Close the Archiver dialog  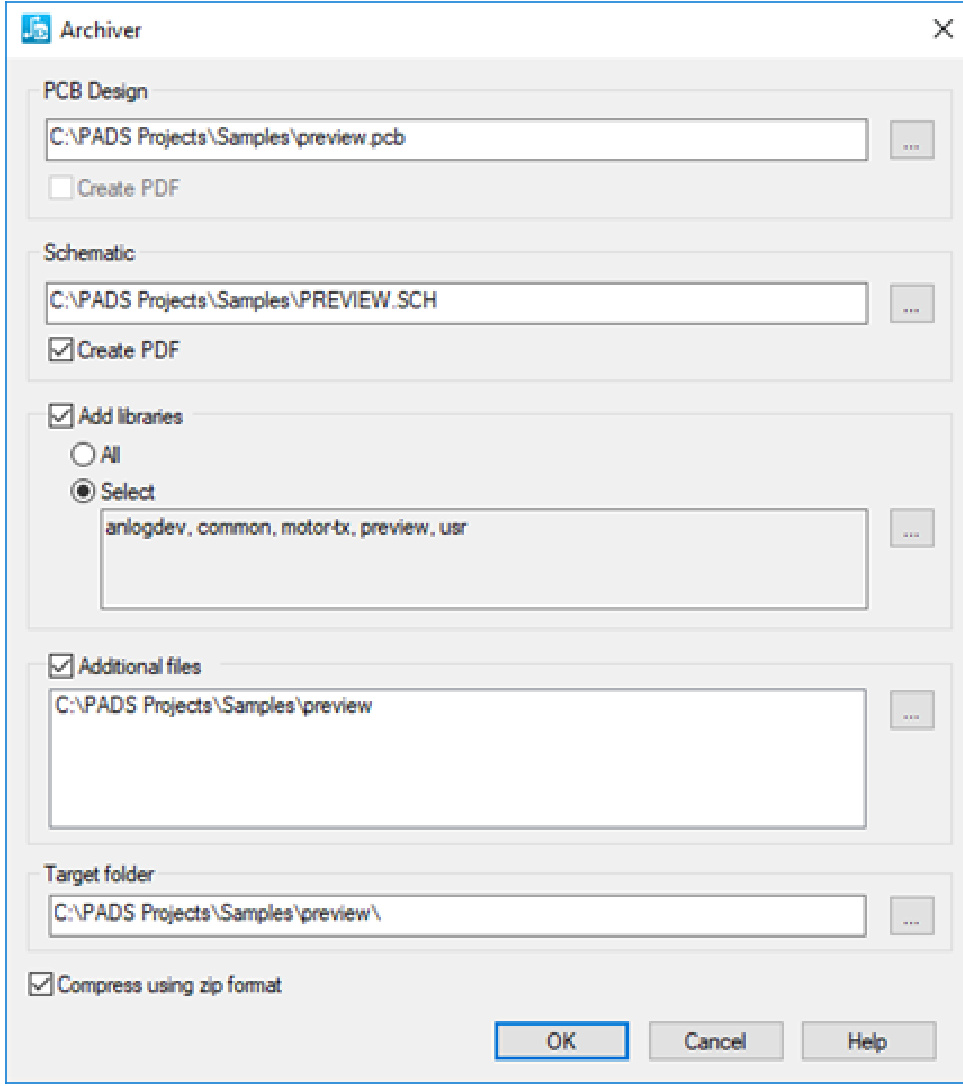tap(942, 29)
